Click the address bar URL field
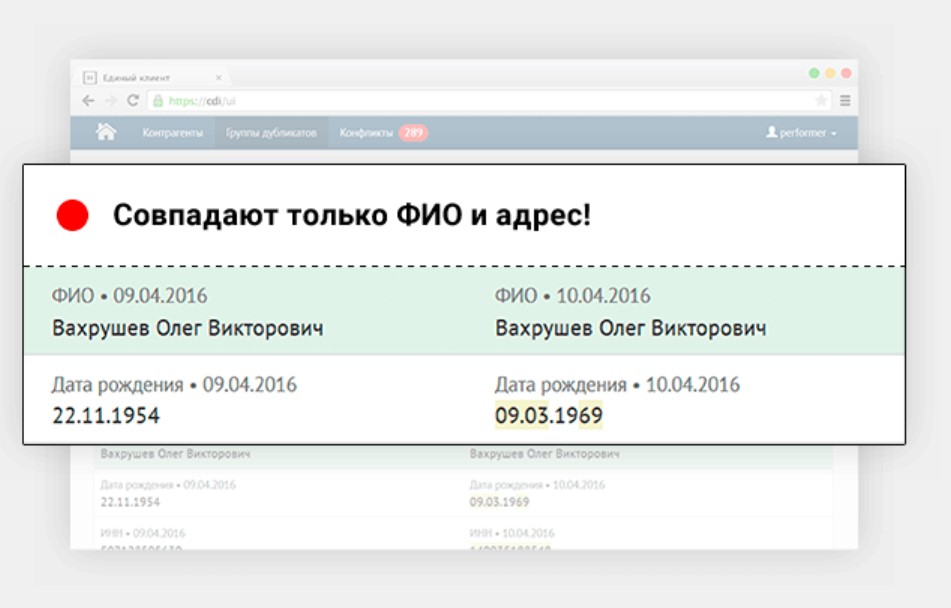The image size is (951, 608). pos(250,100)
